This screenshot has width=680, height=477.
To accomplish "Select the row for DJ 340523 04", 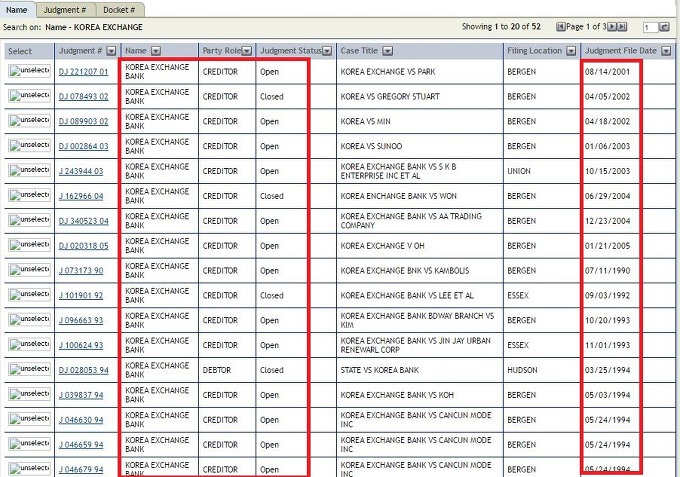I will coord(29,220).
